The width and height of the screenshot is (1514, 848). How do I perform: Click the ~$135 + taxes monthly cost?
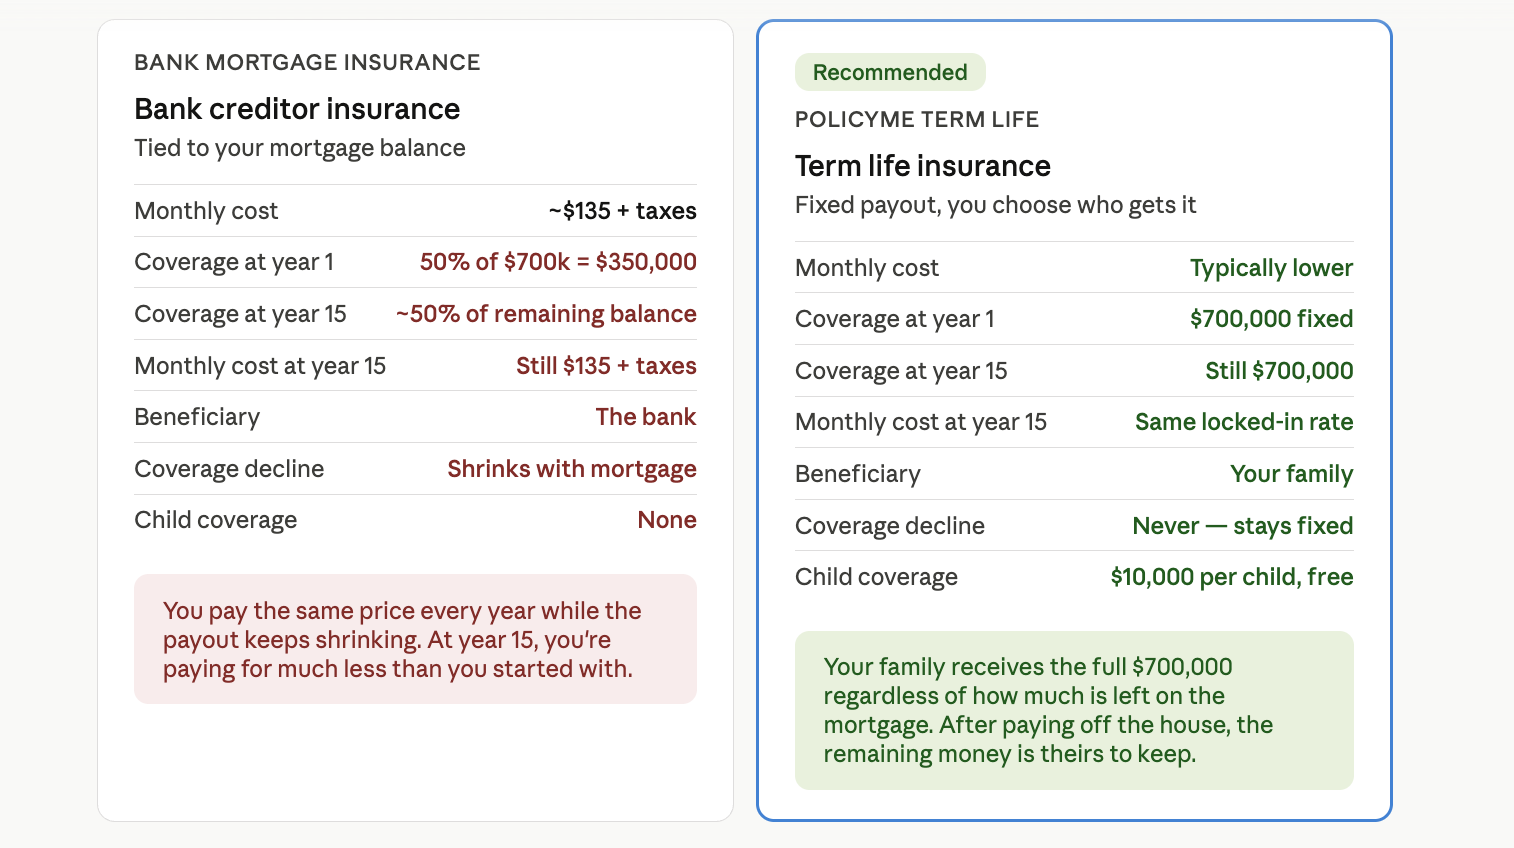622,211
